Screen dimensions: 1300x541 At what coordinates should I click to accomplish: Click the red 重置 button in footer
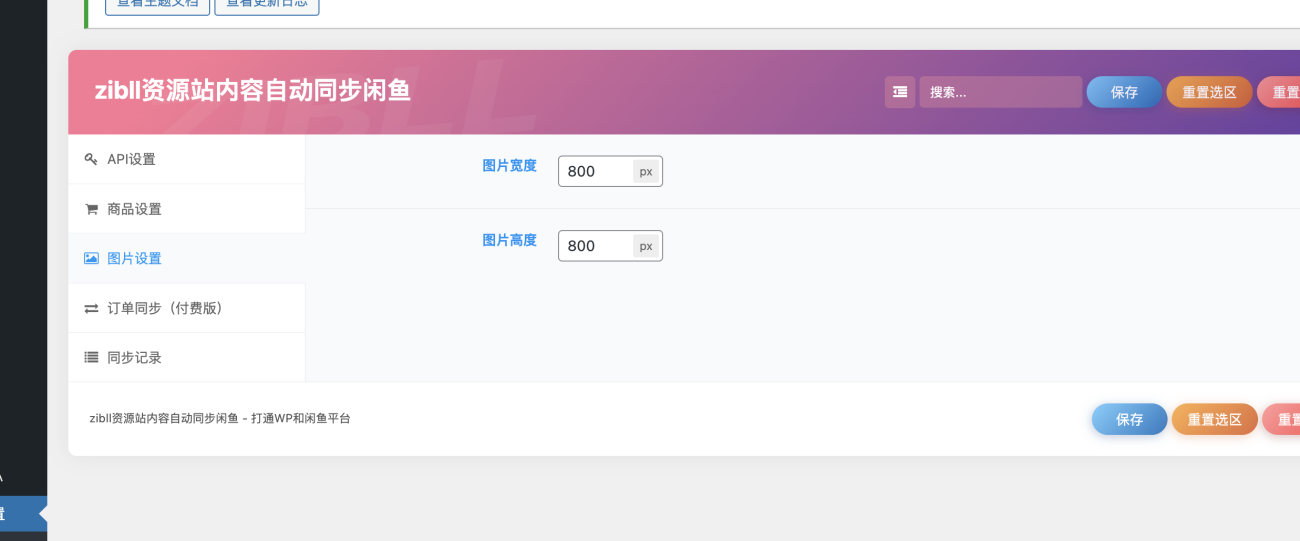click(x=1283, y=420)
